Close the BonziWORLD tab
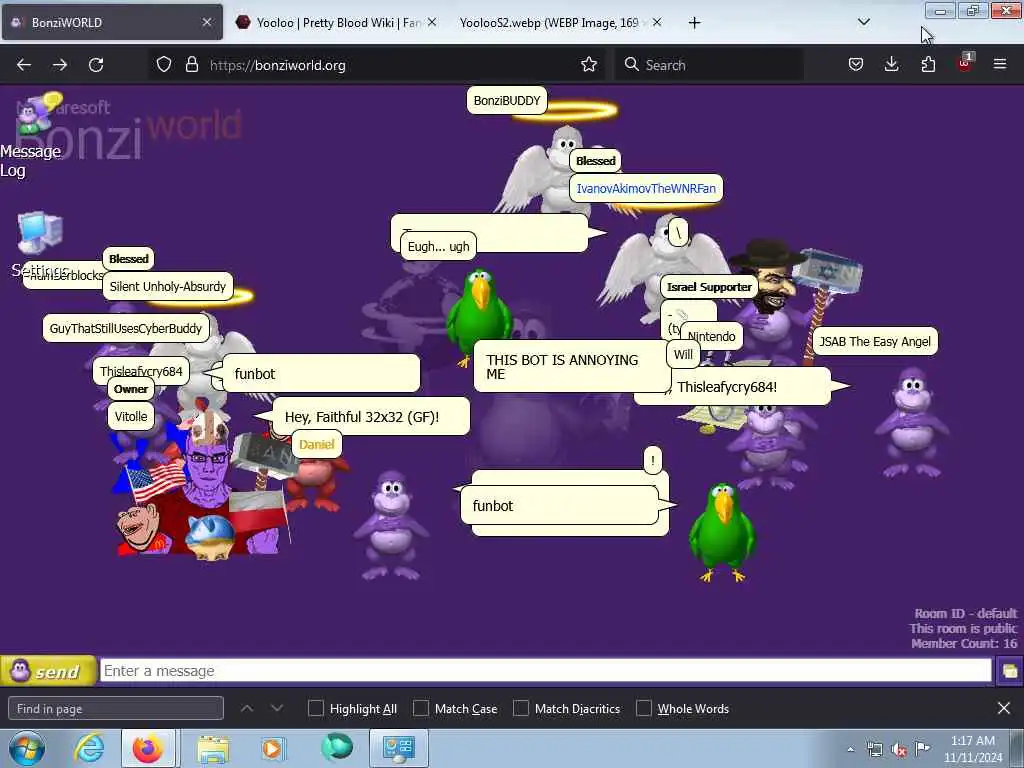Screen dimensions: 1024x768 (206, 22)
